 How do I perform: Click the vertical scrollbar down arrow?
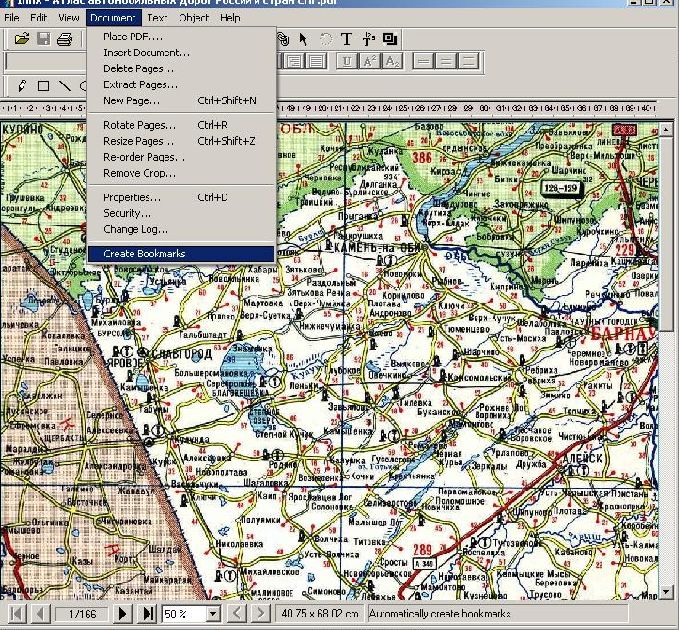[x=666, y=591]
